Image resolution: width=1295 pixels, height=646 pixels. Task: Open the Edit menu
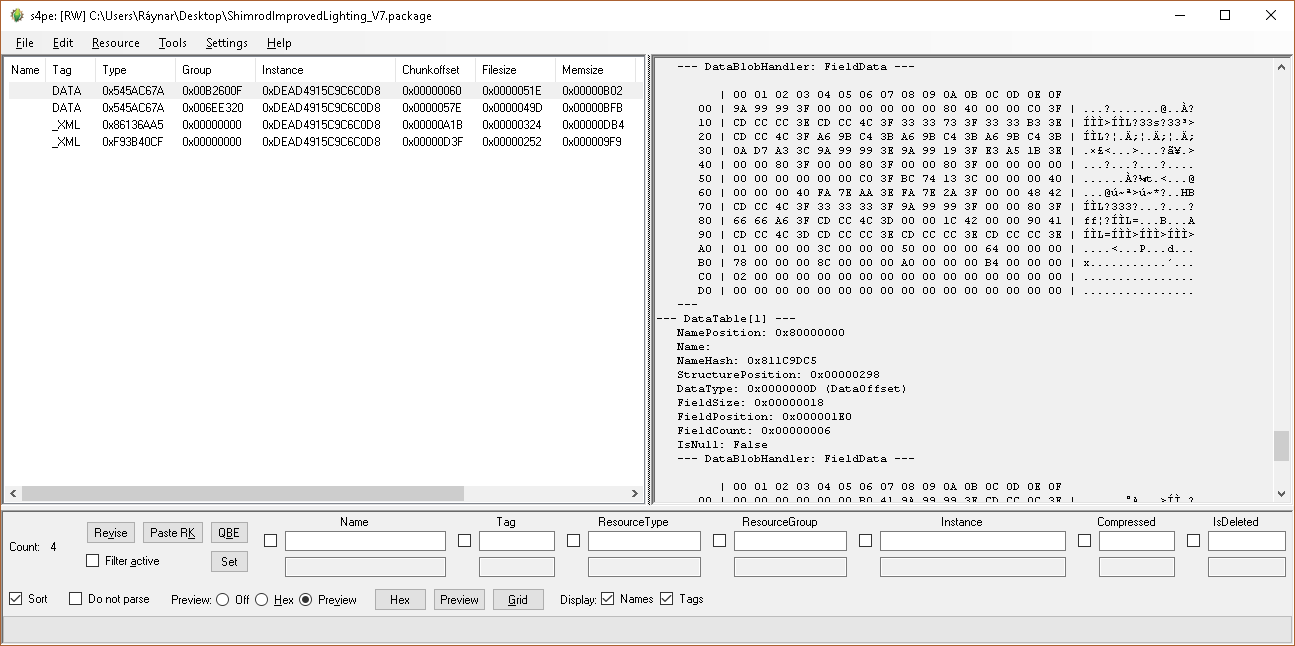click(63, 43)
